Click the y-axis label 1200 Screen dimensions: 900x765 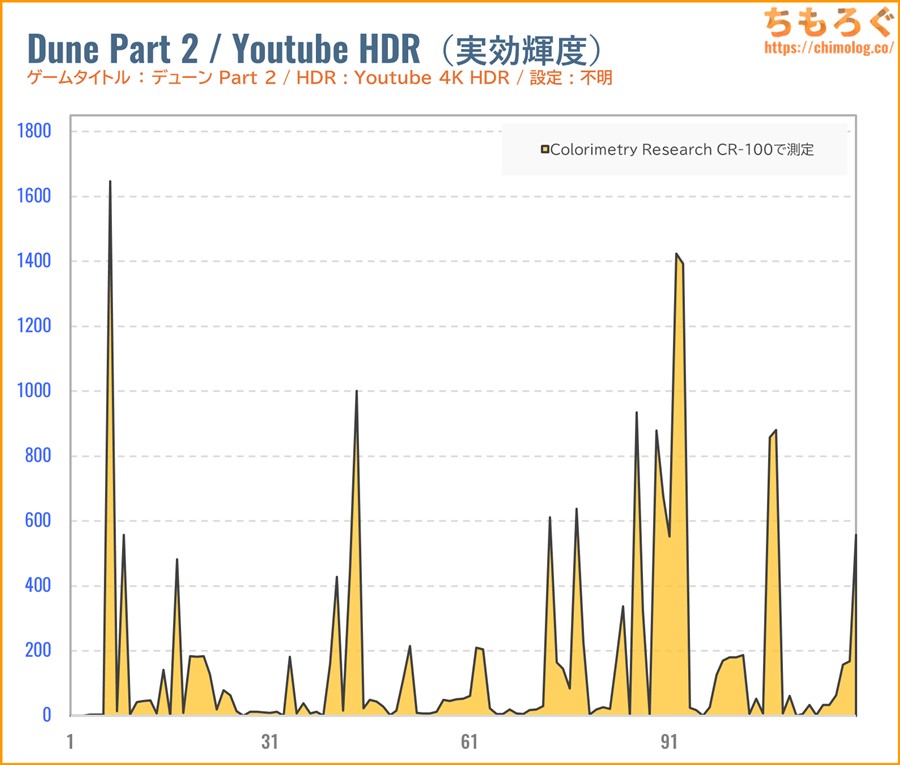tap(34, 325)
